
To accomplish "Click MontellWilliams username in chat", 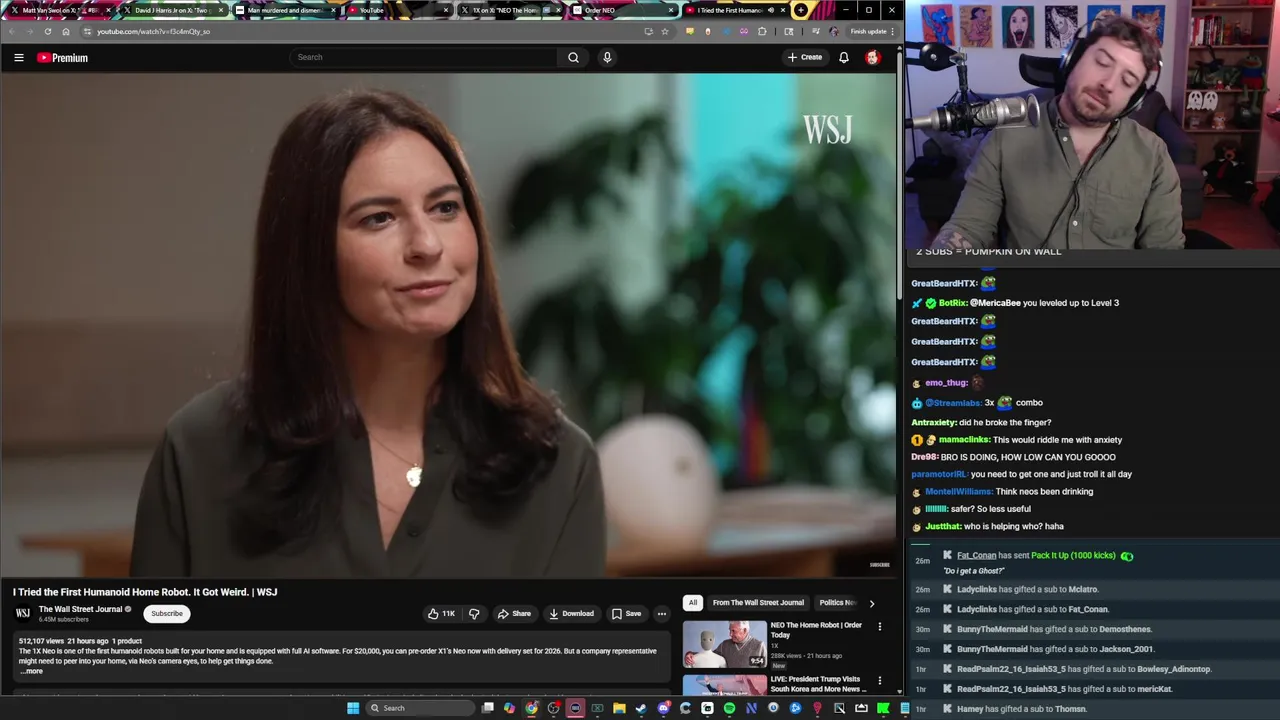I will (958, 492).
